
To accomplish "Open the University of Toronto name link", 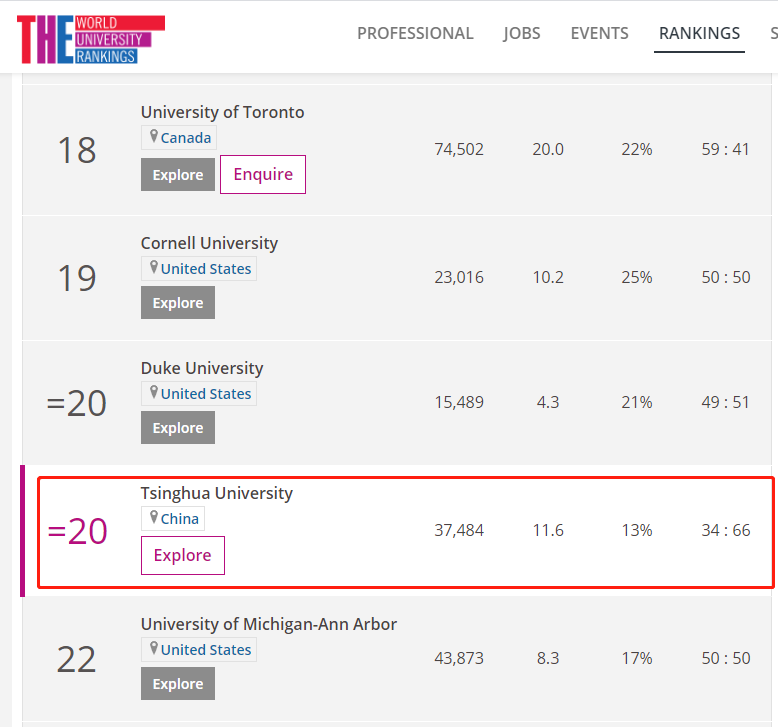I will (x=222, y=112).
